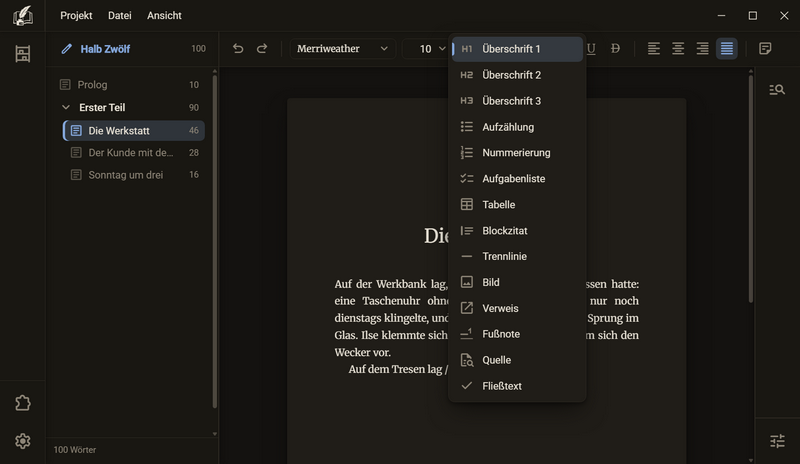Viewport: 800px width, 464px height.
Task: Open Sonntag um drei chapter
Action: (x=134, y=175)
